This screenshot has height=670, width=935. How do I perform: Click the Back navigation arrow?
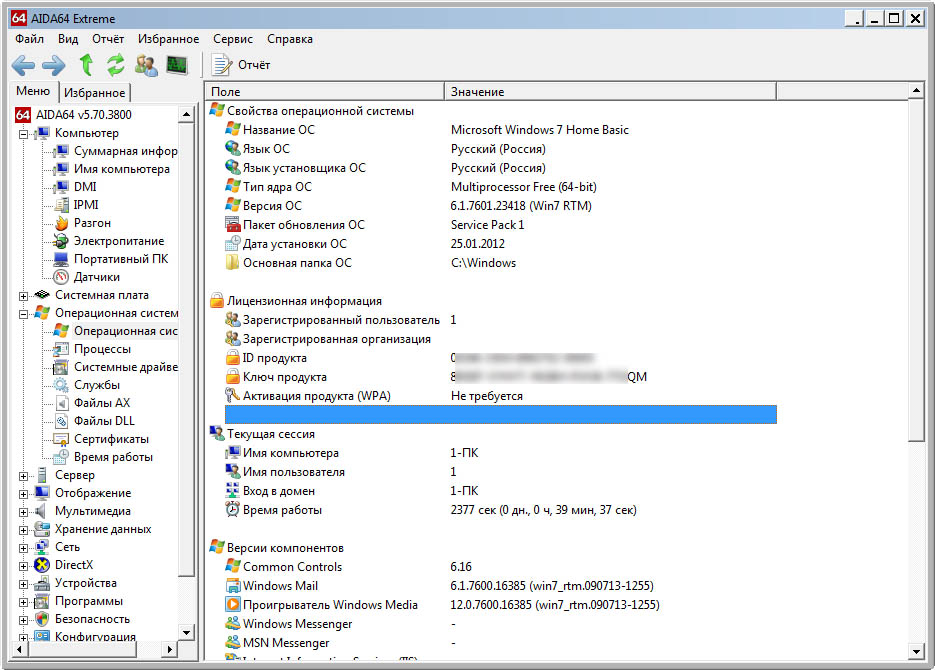tap(23, 65)
